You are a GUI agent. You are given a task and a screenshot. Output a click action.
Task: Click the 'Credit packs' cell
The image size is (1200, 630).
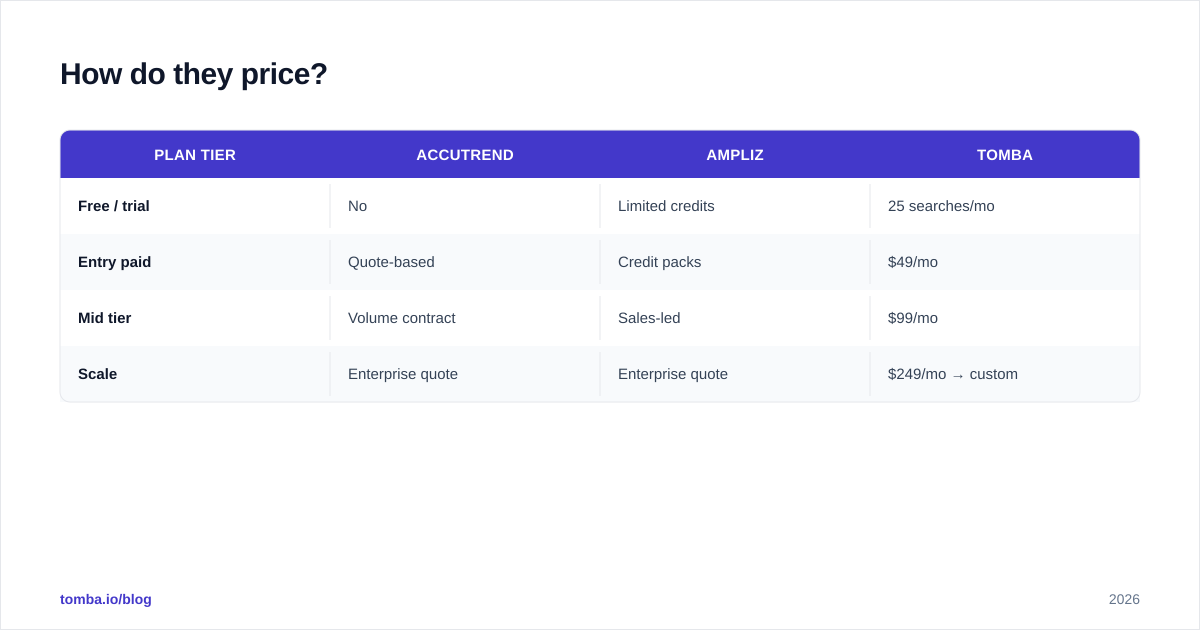point(735,262)
